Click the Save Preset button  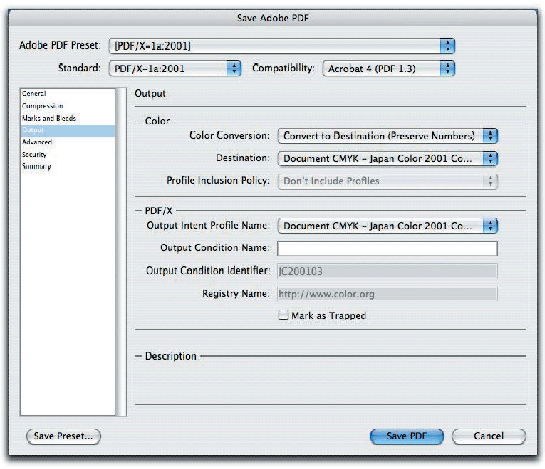(x=63, y=436)
